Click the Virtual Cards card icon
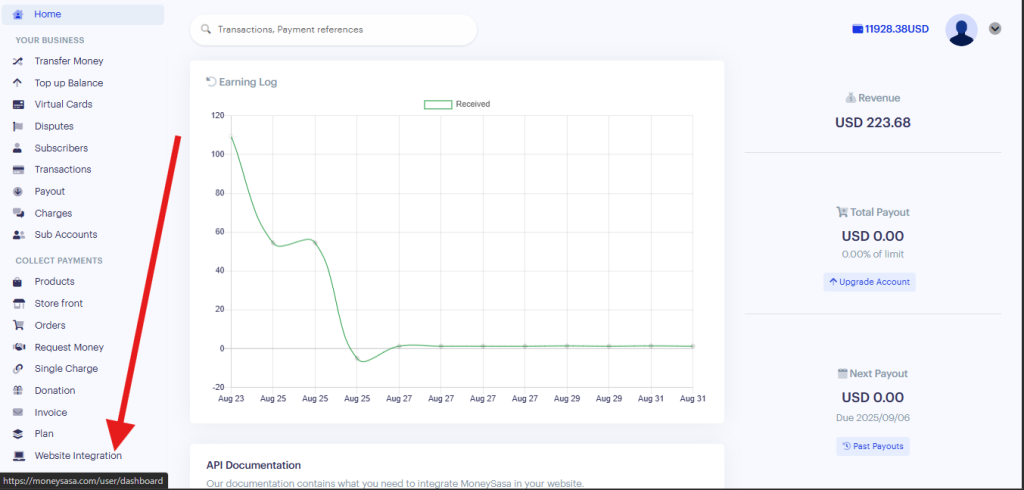 [x=17, y=105]
